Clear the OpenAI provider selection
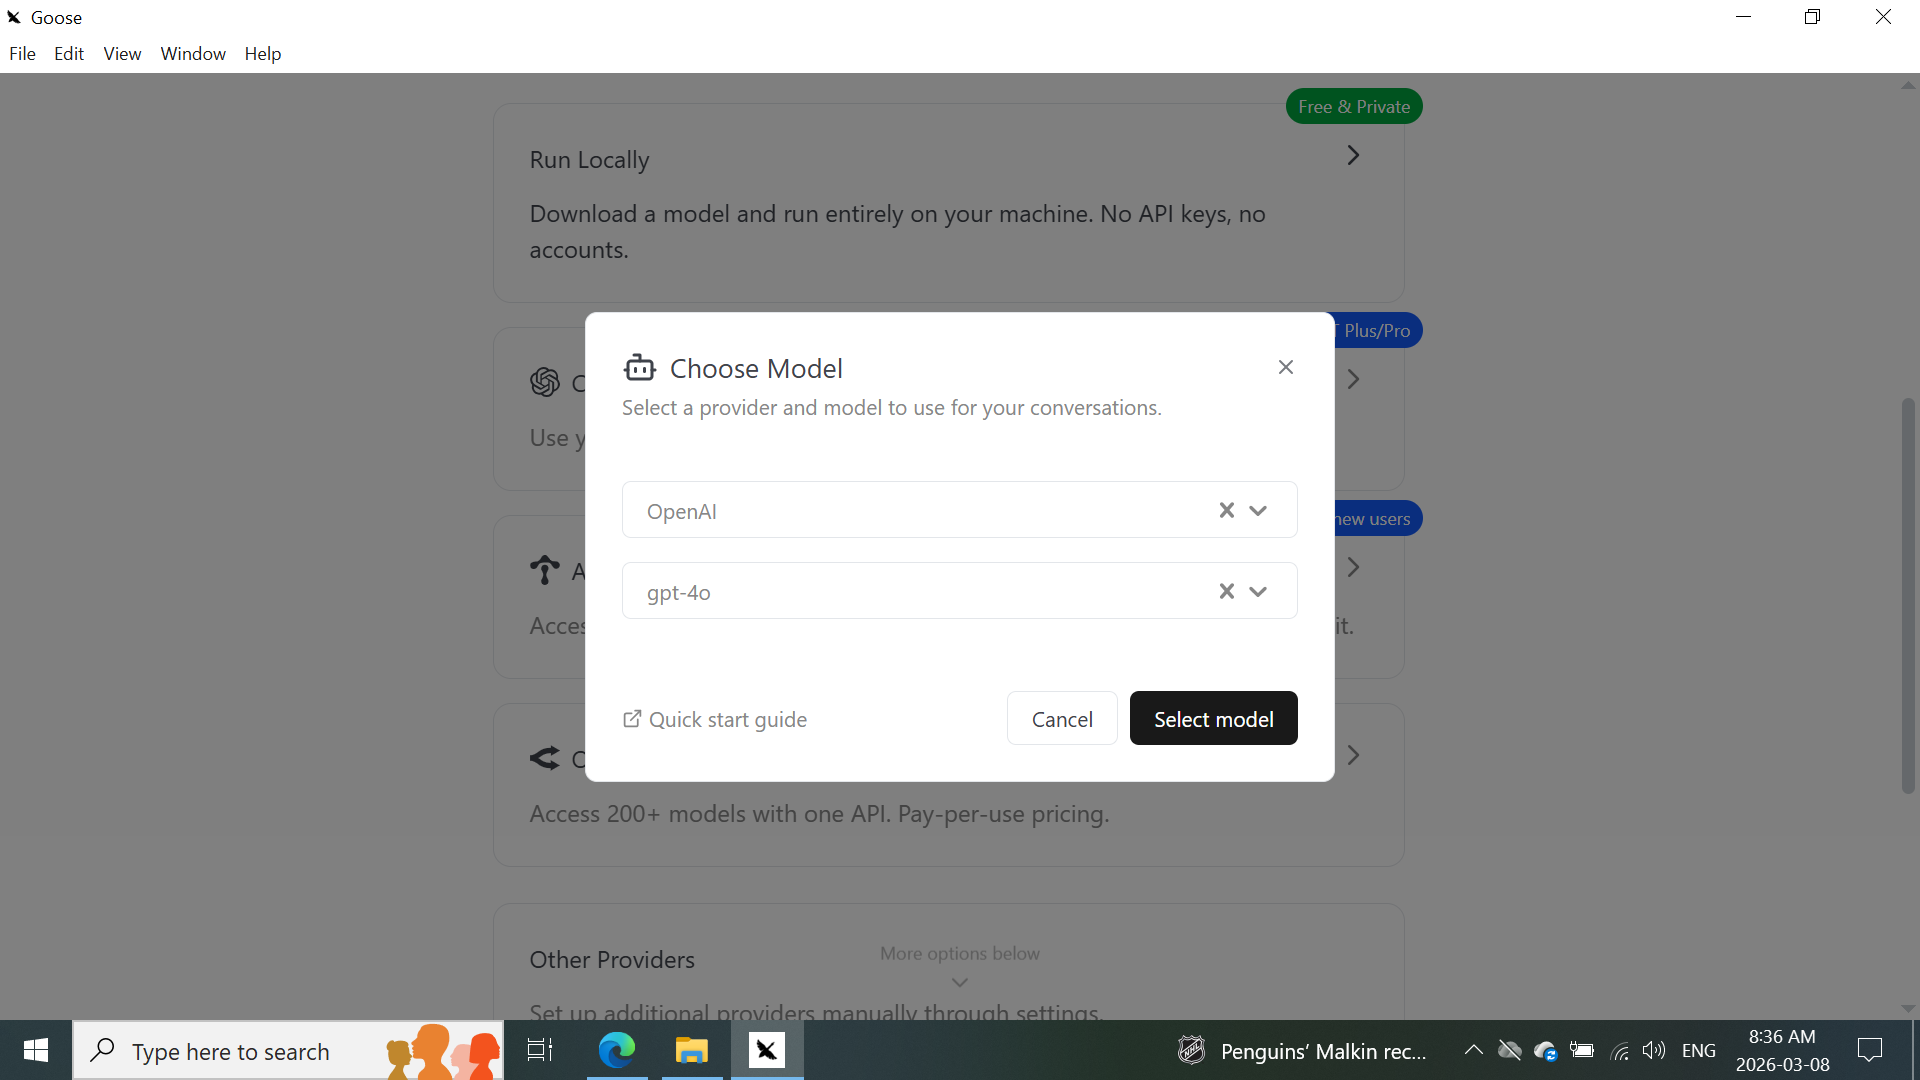Image resolution: width=1920 pixels, height=1080 pixels. (x=1227, y=510)
